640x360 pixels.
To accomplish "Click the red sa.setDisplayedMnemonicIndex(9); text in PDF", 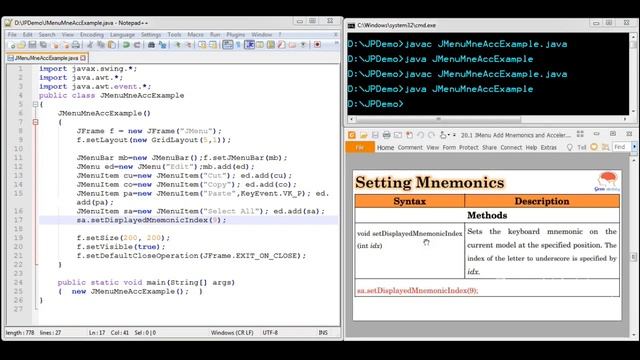I will [x=417, y=291].
